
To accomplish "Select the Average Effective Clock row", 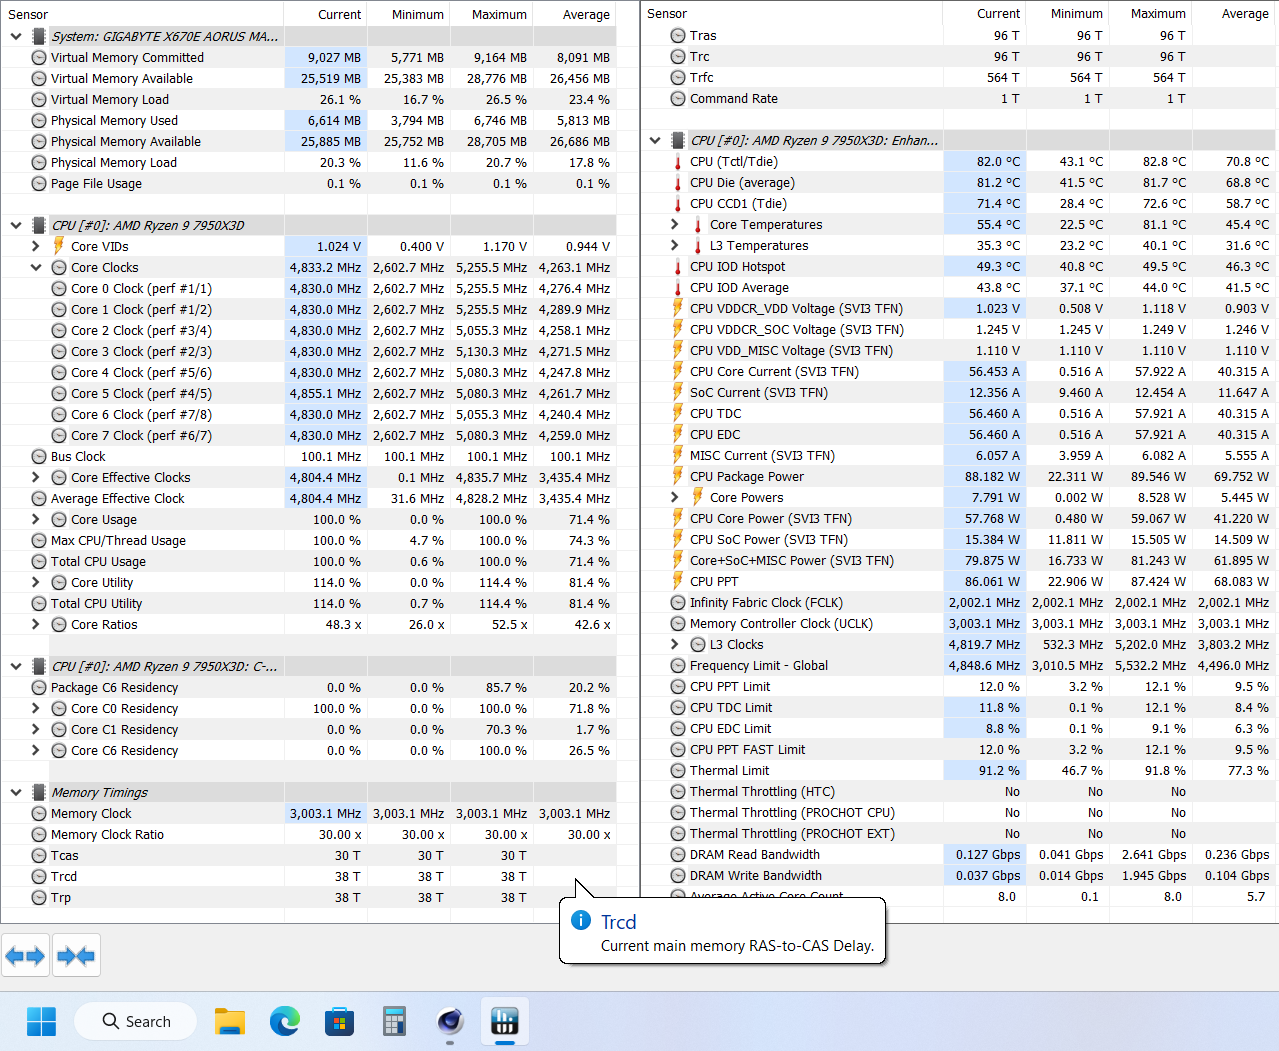I will point(308,498).
